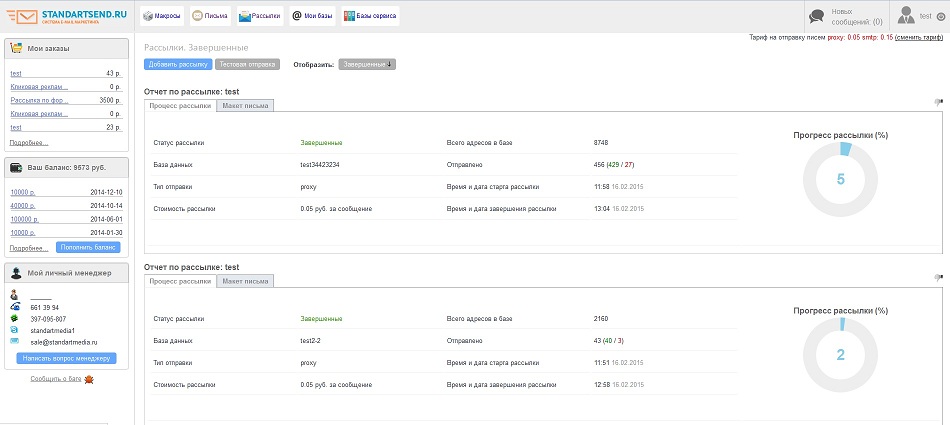Click finish time 13:04 16.02.2015
The image size is (950, 425).
click(619, 209)
